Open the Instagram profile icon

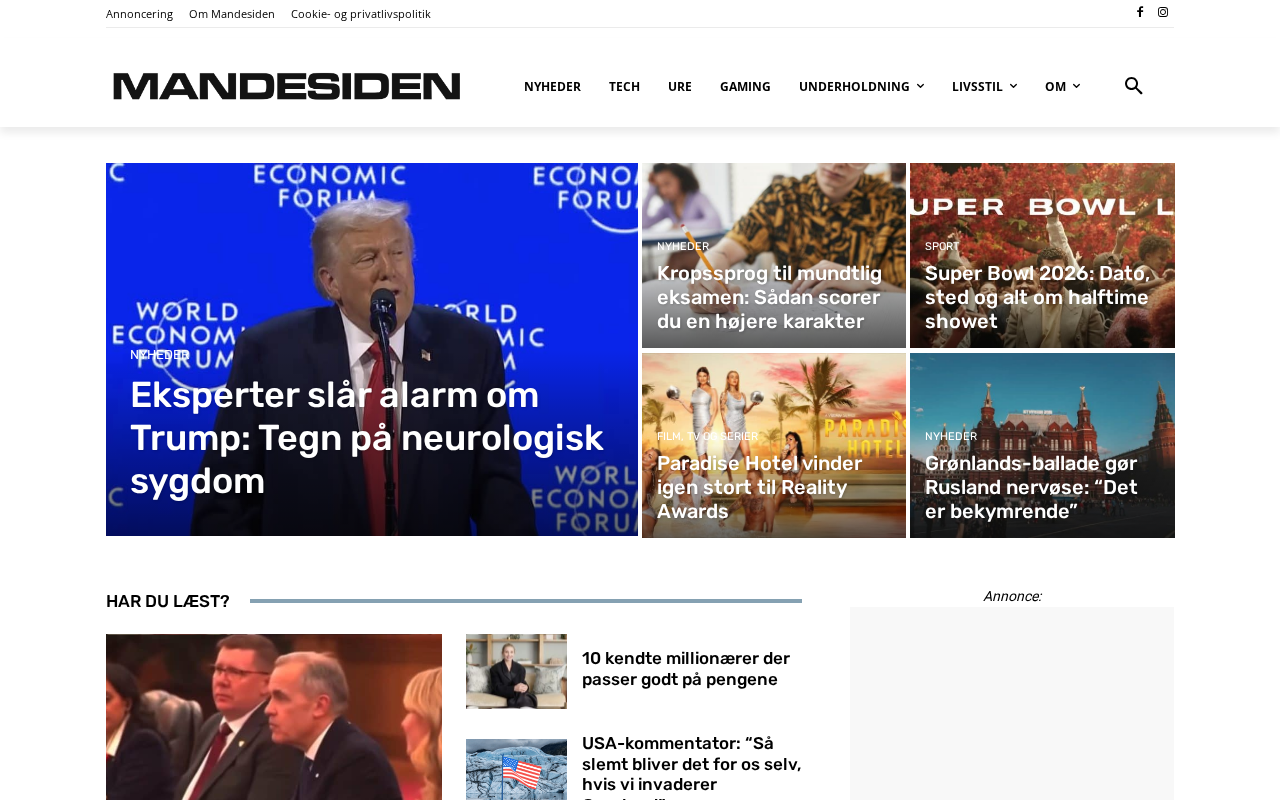[1163, 12]
